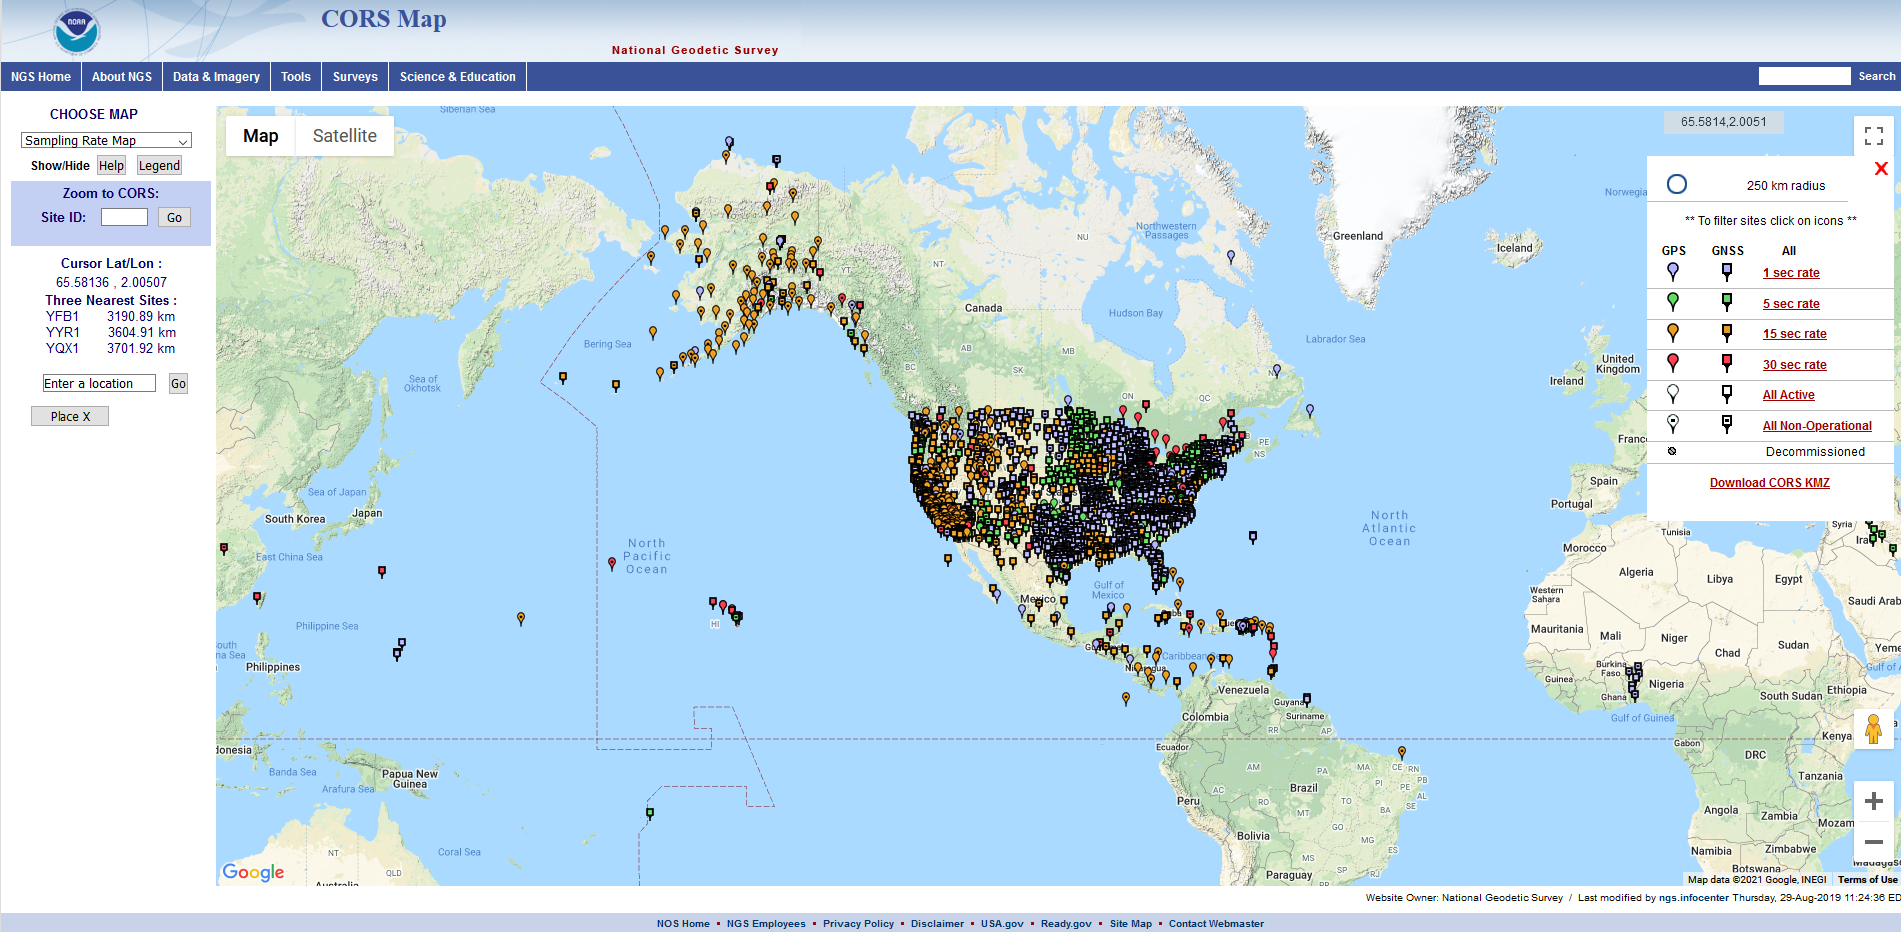Click the red GPS 30 sec rate pin icon
The height and width of the screenshot is (932, 1901).
1673,362
